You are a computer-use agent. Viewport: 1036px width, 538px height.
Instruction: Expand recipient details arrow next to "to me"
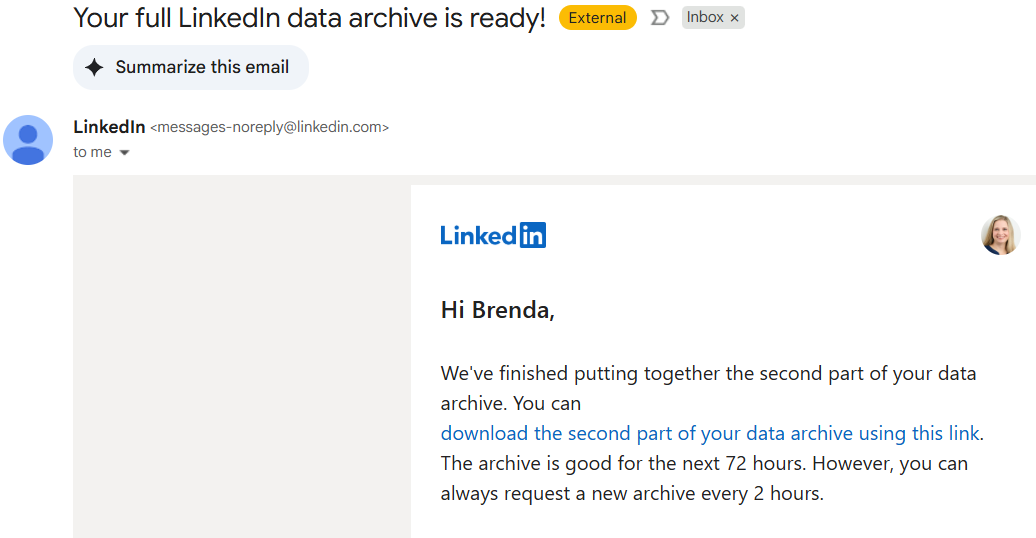[125, 153]
